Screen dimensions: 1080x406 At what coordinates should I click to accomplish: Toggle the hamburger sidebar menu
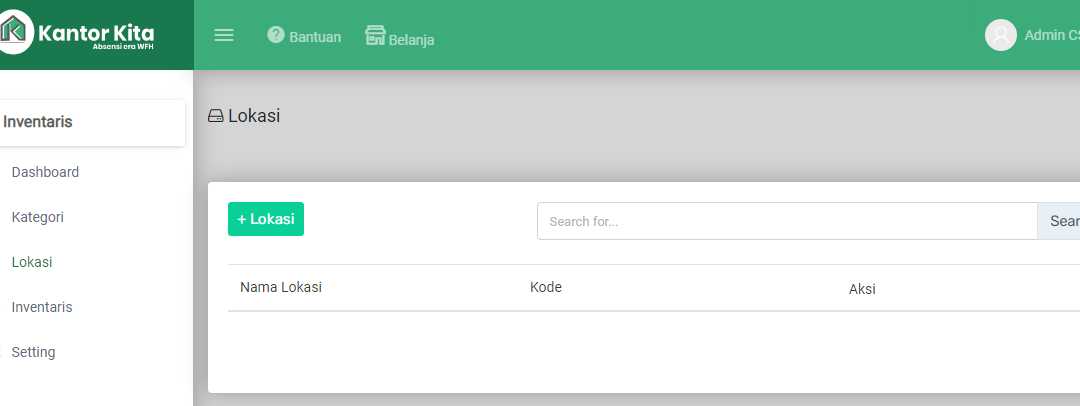(x=224, y=35)
